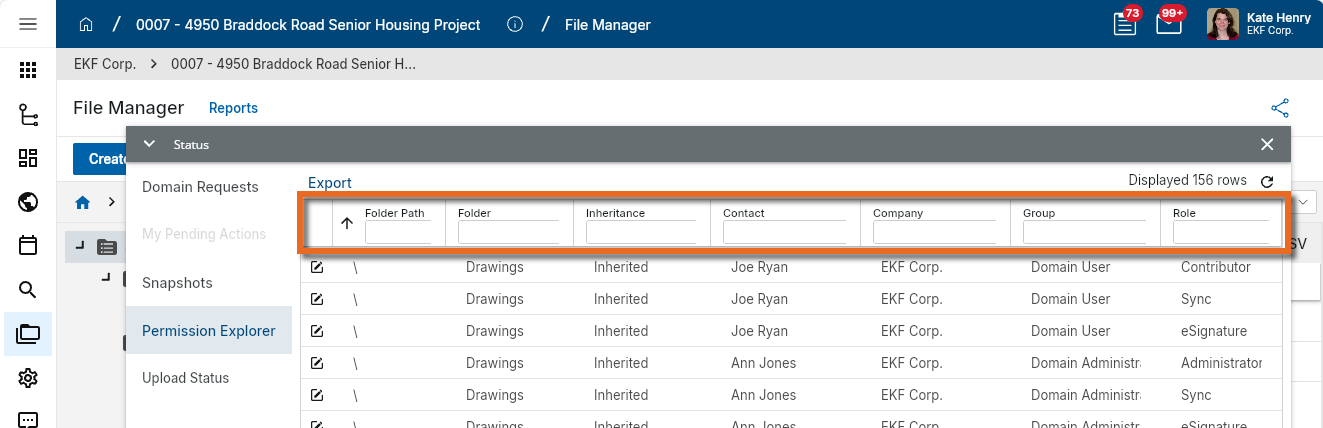This screenshot has width=1323, height=428.
Task: Click the search icon in sidebar
Action: coord(28,290)
